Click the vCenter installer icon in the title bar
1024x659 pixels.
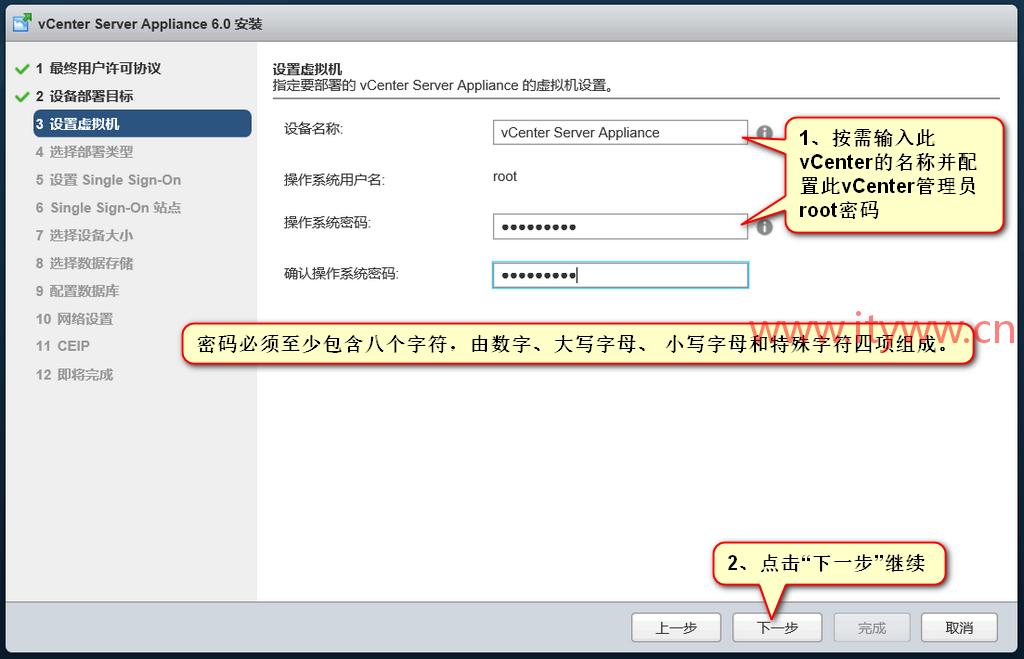[x=22, y=23]
